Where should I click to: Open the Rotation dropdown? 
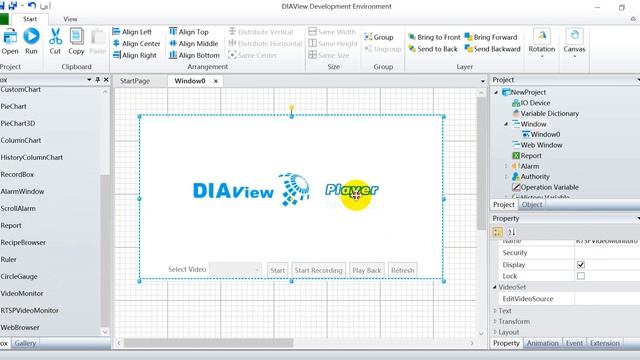pyautogui.click(x=542, y=42)
